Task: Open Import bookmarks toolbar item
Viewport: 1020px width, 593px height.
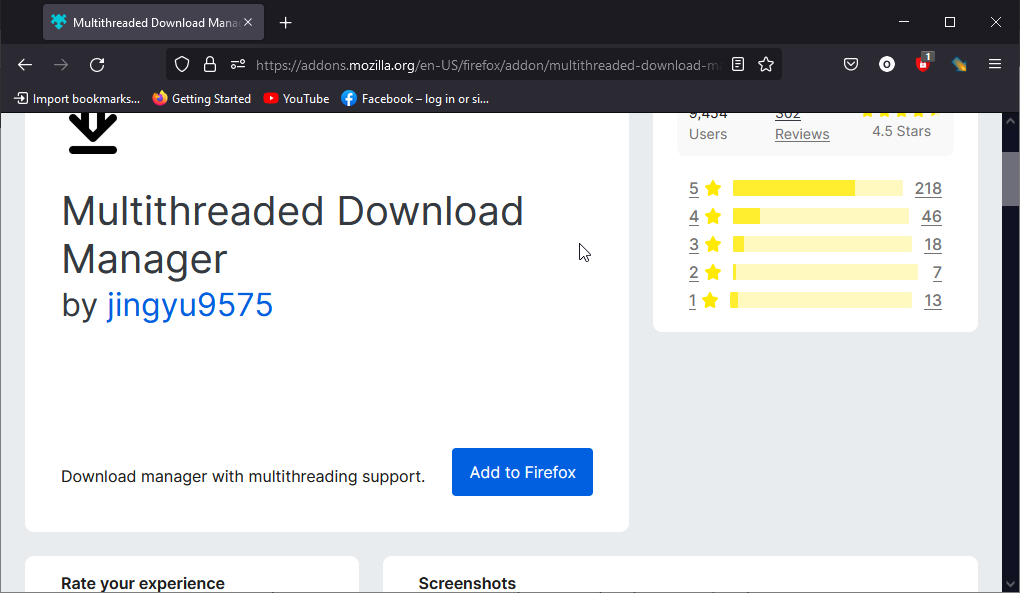Action: click(x=77, y=99)
